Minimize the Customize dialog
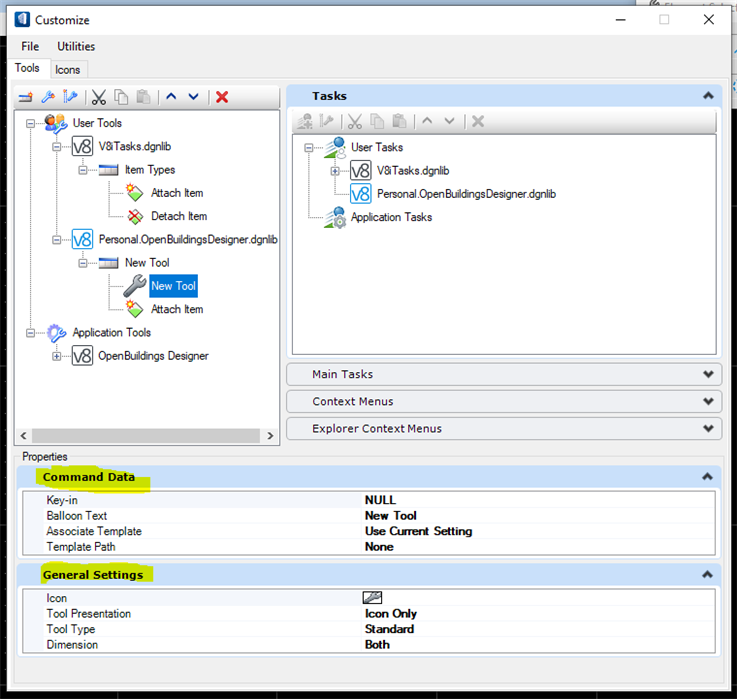The image size is (737, 699). (x=620, y=20)
